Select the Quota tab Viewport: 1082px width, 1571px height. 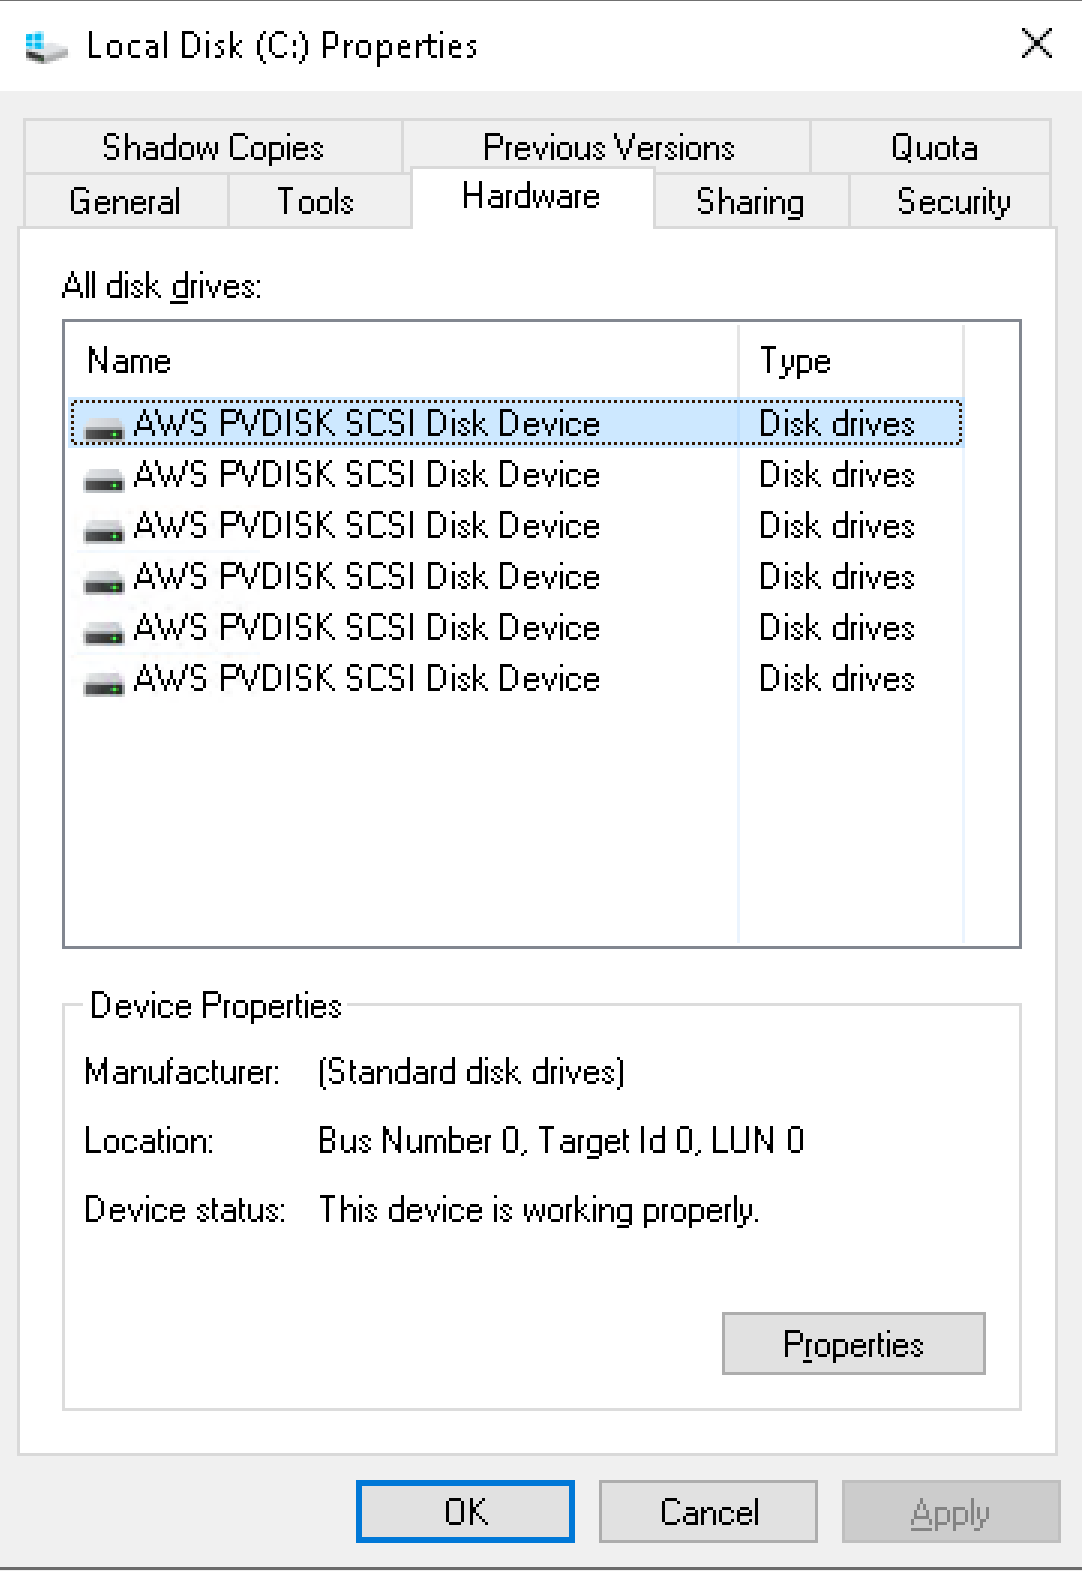933,147
